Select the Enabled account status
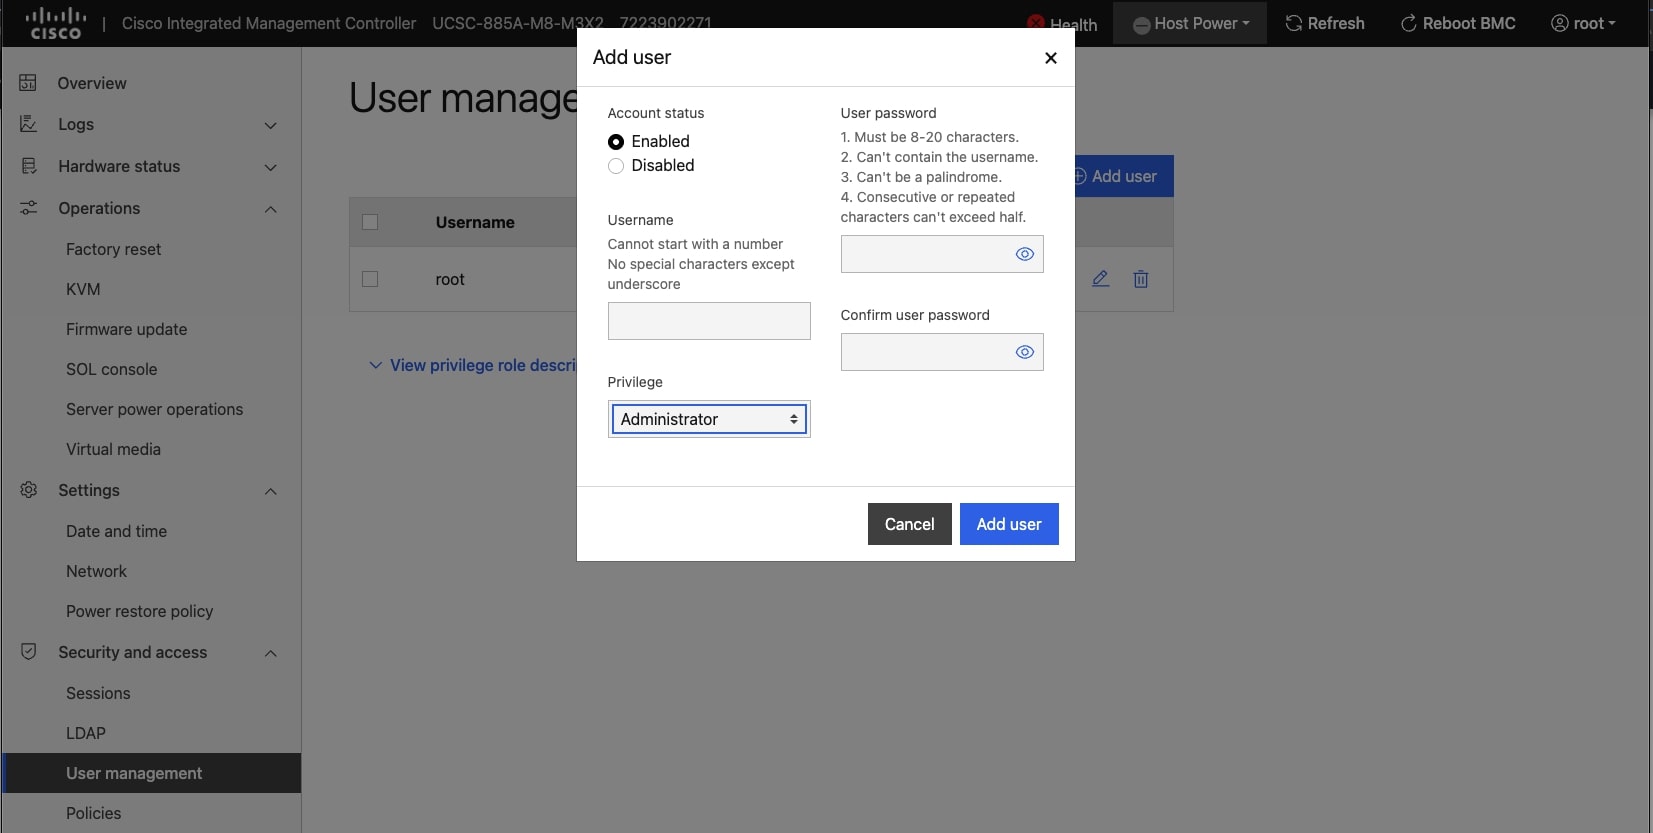This screenshot has height=833, width=1653. pyautogui.click(x=616, y=142)
